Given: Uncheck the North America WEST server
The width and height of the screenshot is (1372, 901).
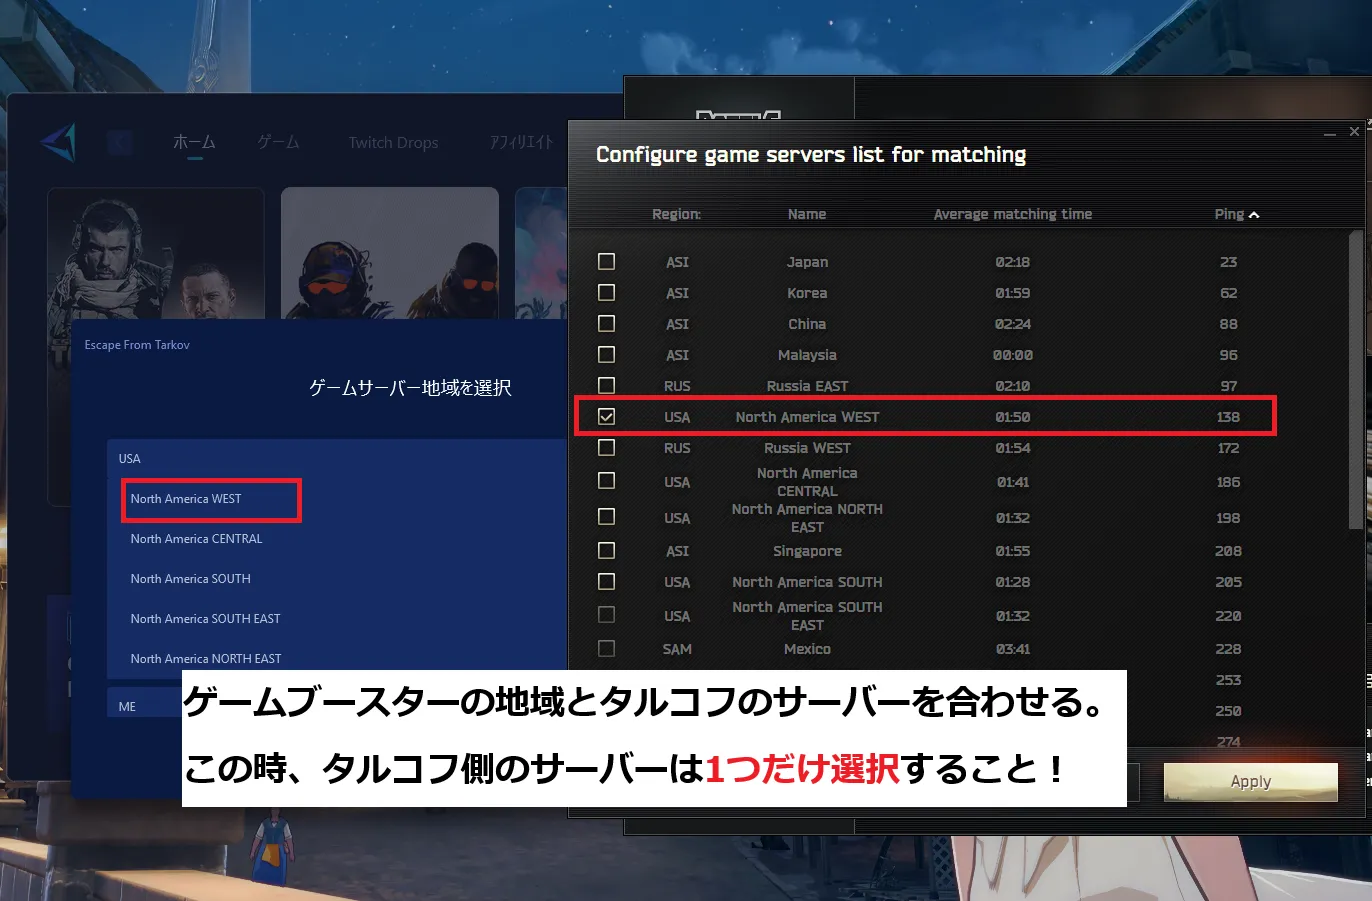Looking at the screenshot, I should click(x=606, y=417).
